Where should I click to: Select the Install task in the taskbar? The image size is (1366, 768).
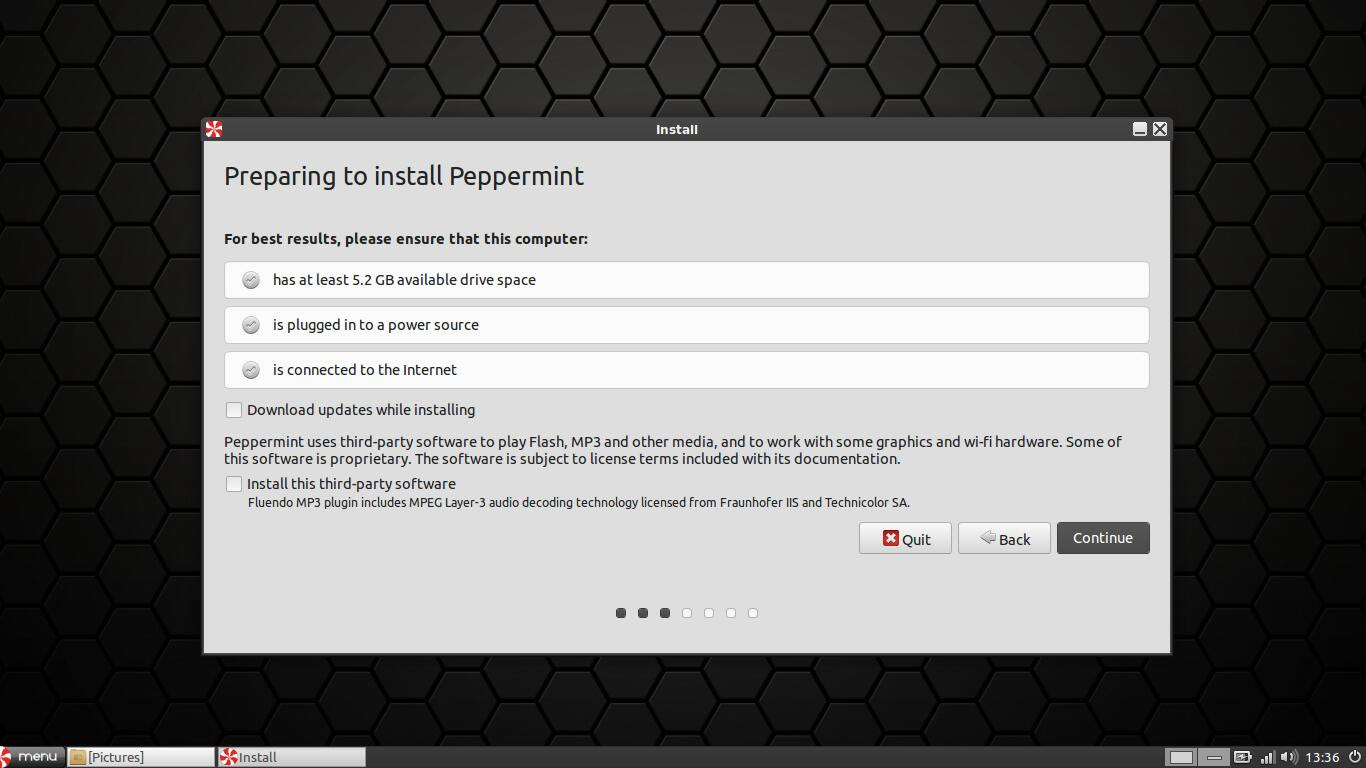(292, 757)
